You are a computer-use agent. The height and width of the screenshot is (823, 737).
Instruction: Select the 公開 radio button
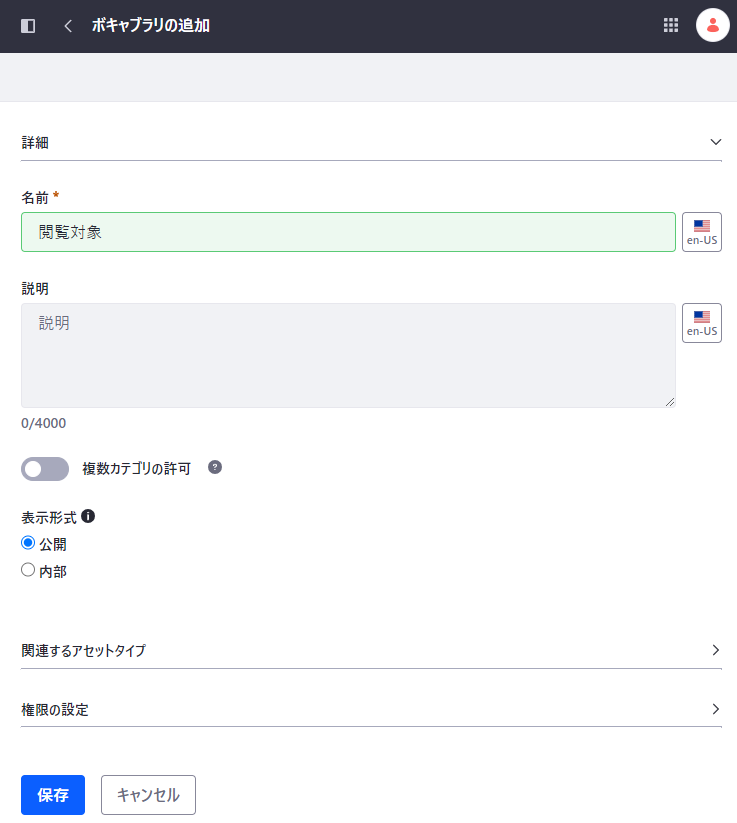(x=28, y=543)
